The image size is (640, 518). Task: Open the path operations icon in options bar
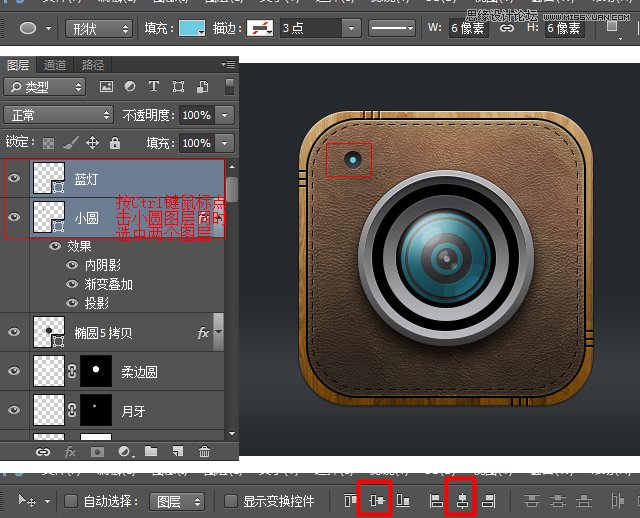tap(611, 27)
